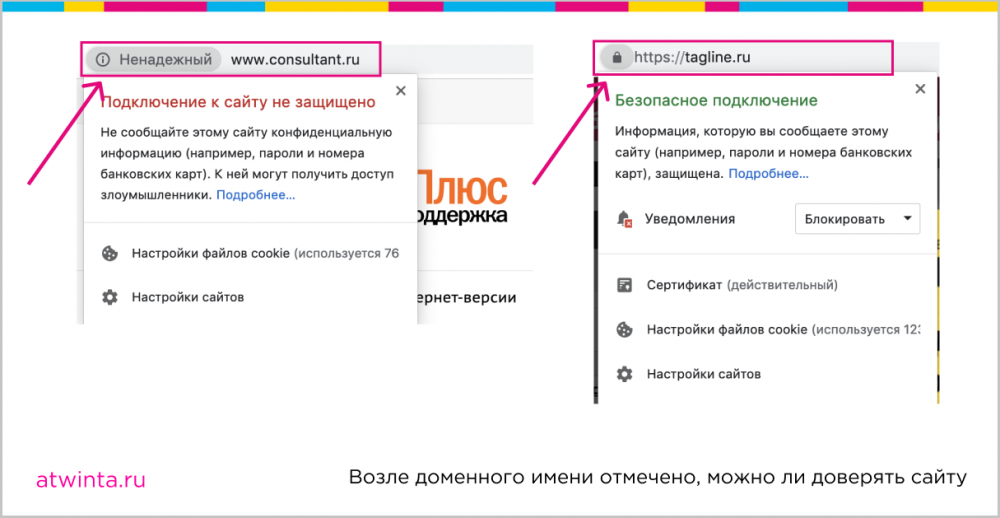Click the padlock icon beside tagline.ru

pos(617,58)
